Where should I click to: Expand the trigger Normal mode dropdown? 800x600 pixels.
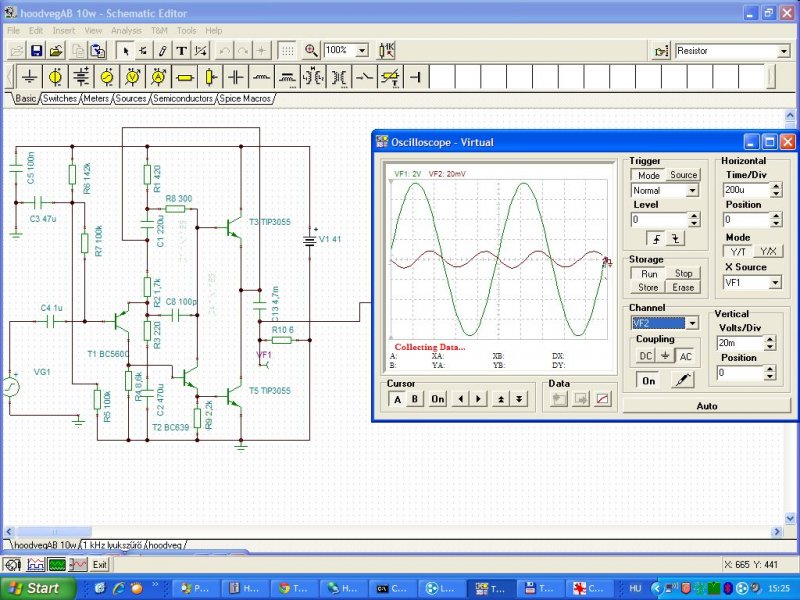(691, 190)
